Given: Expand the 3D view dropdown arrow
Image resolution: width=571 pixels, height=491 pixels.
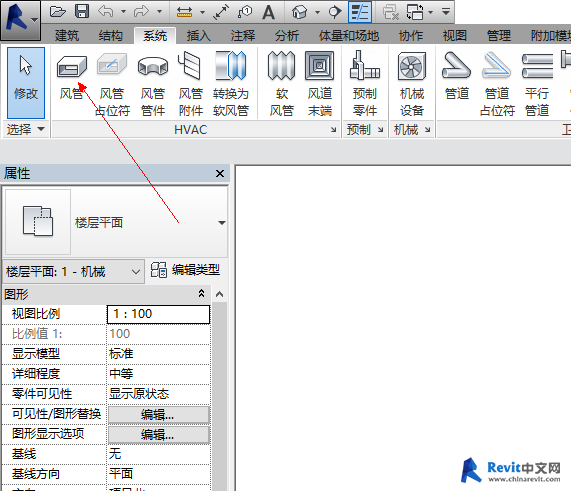Looking at the screenshot, I should pos(317,12).
